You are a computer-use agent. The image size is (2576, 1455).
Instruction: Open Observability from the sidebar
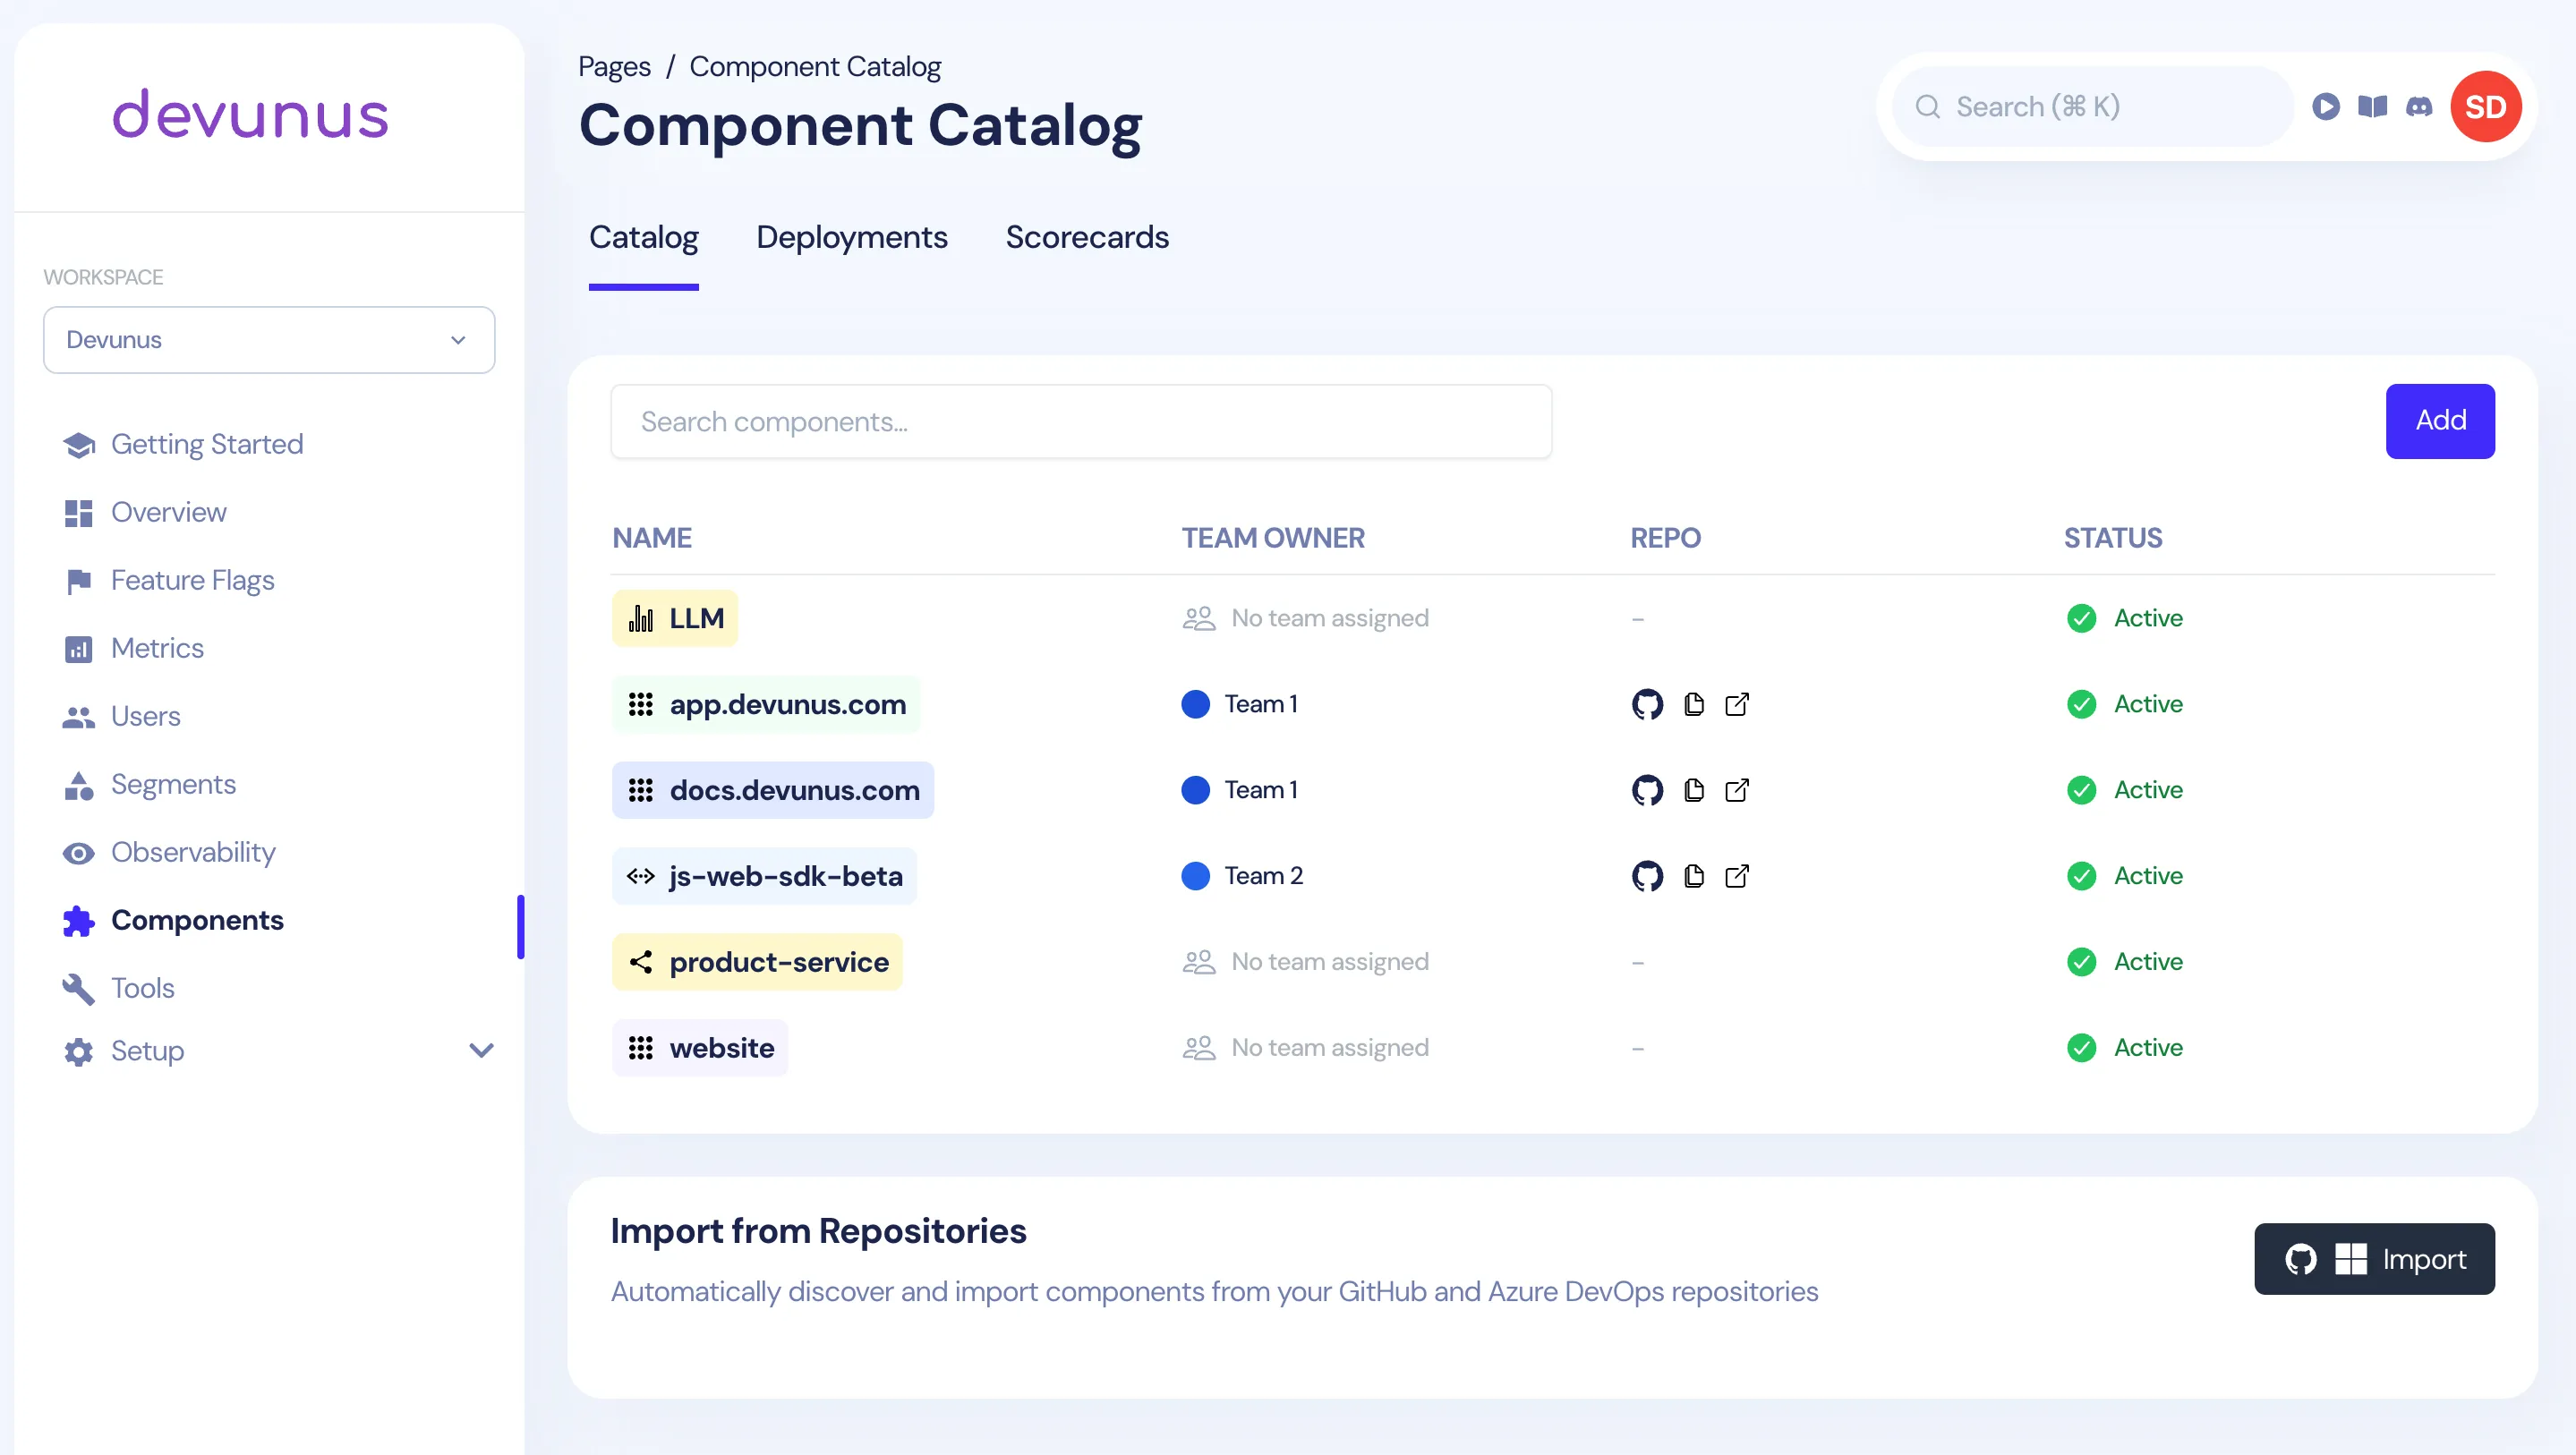pos(193,852)
